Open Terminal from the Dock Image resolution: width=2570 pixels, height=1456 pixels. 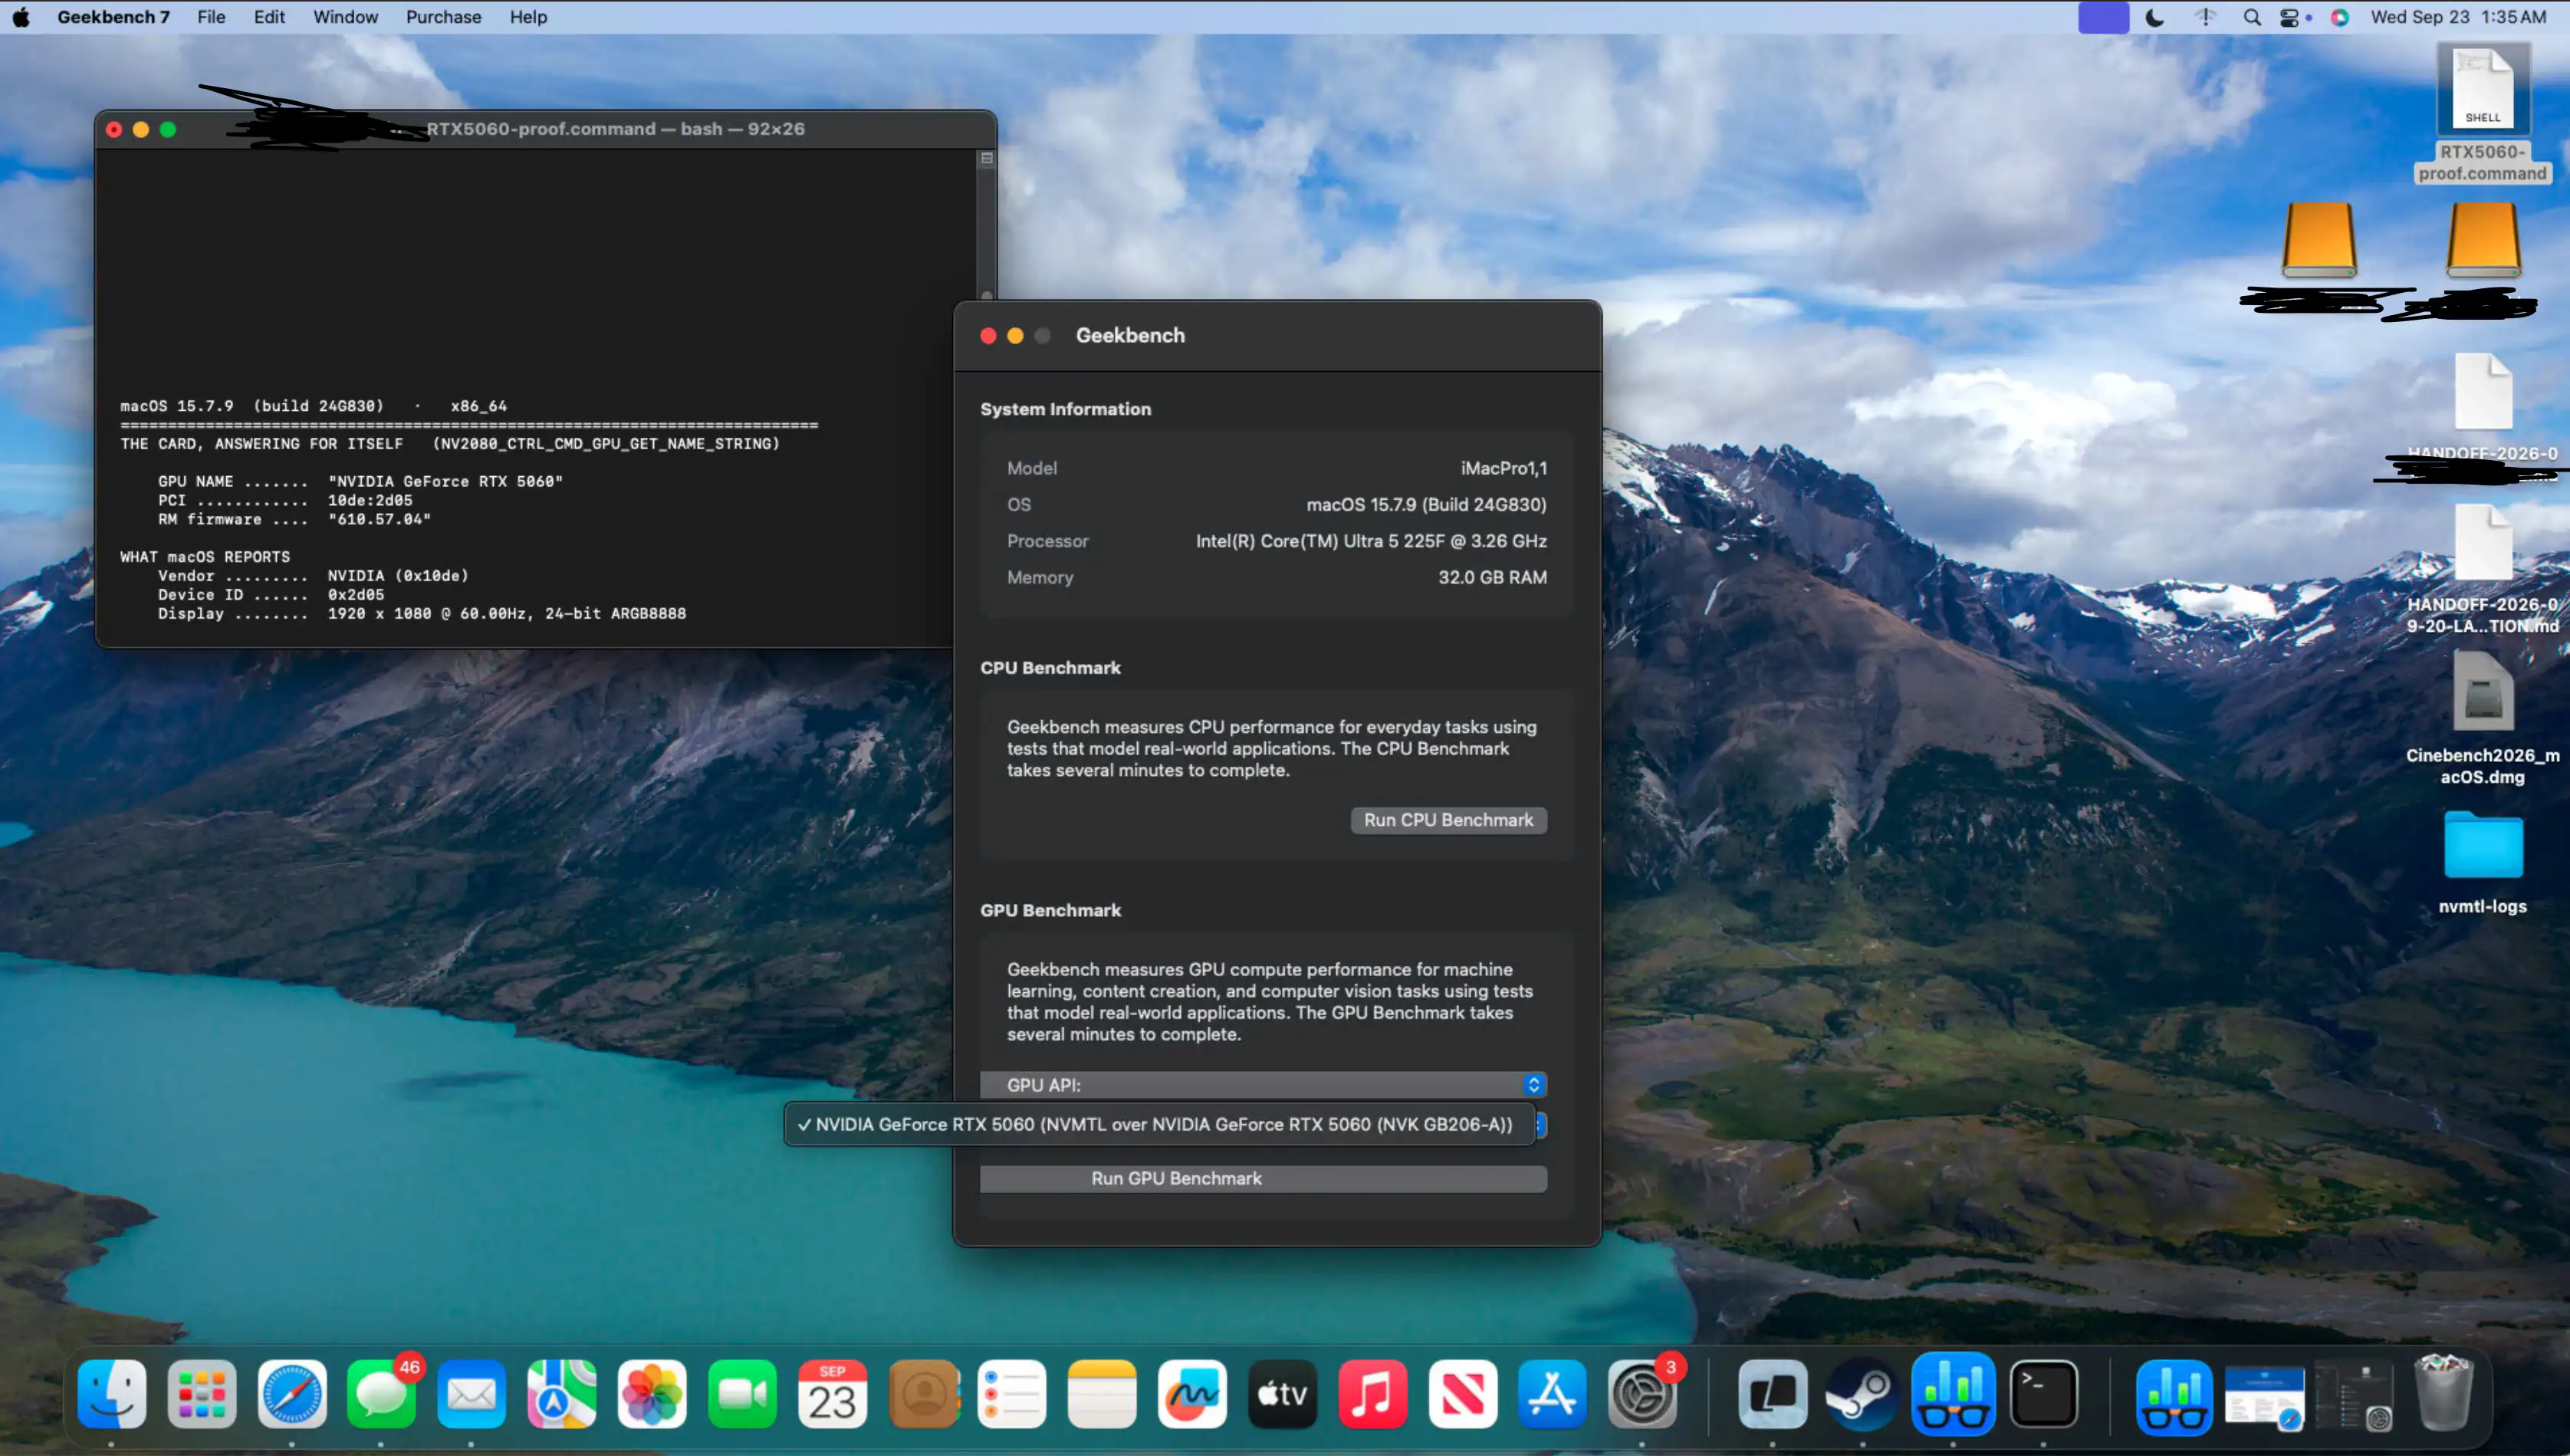click(2043, 1393)
